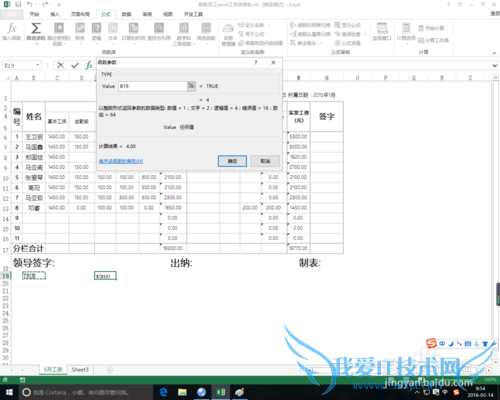
Task: Click Trace Dependents
Action: tap(310, 34)
